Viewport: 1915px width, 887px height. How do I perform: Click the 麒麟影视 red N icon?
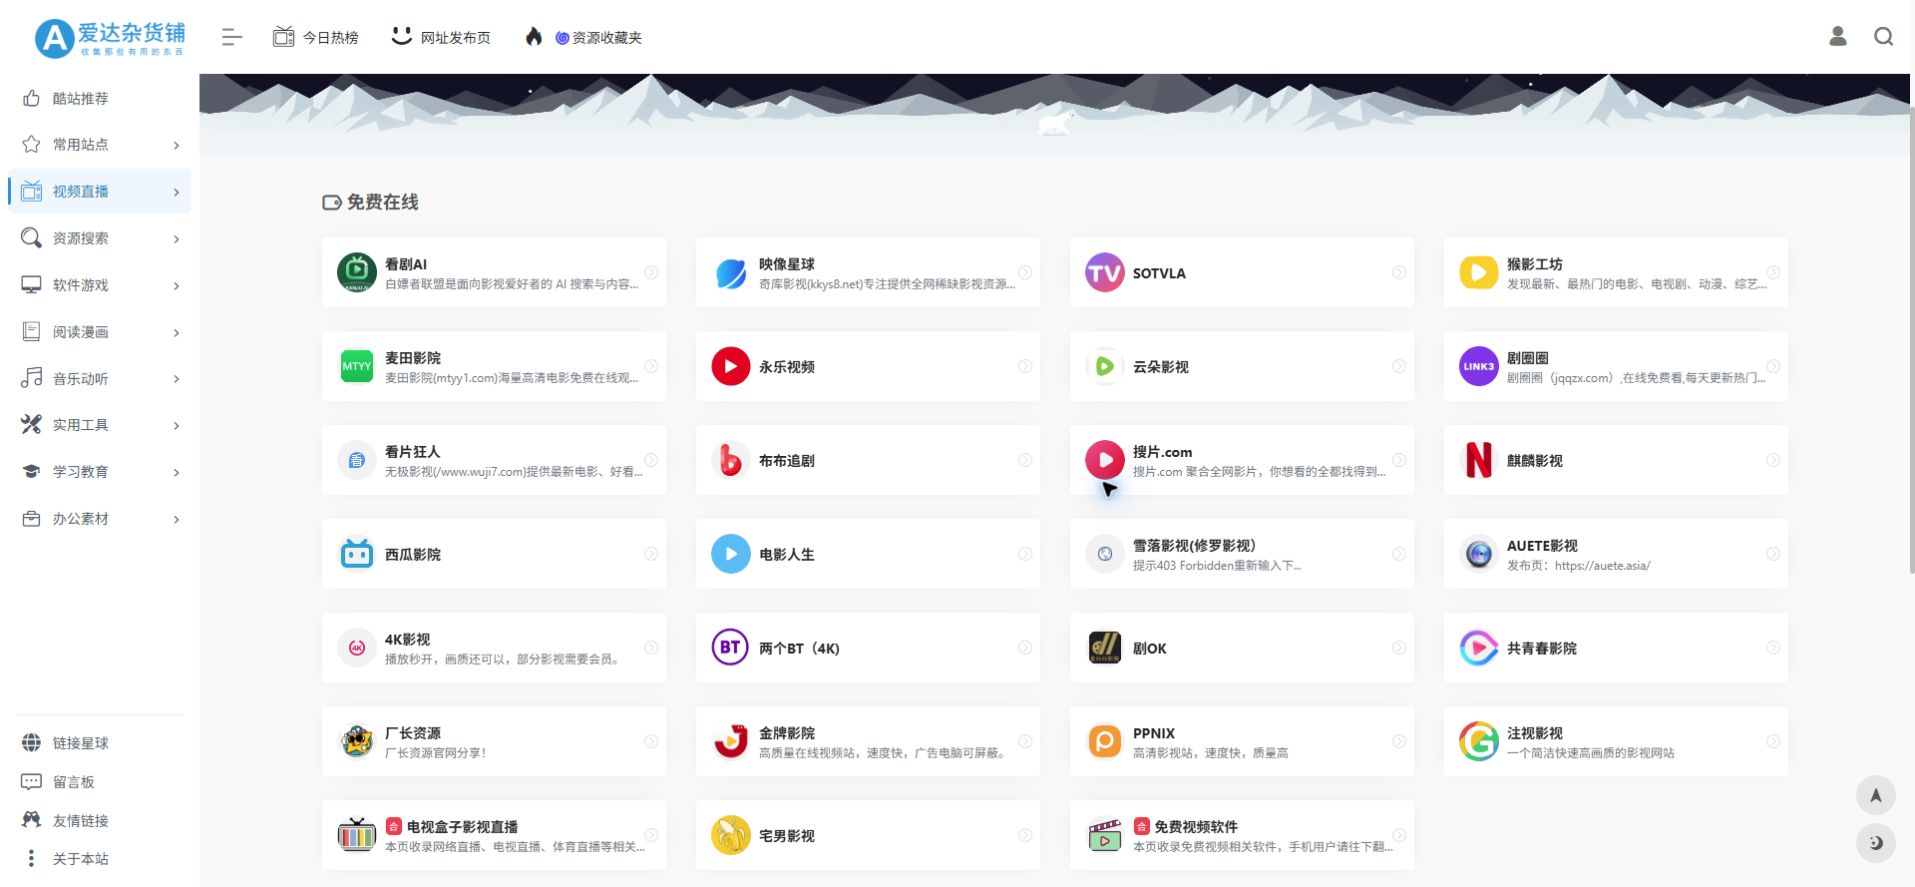tap(1479, 460)
